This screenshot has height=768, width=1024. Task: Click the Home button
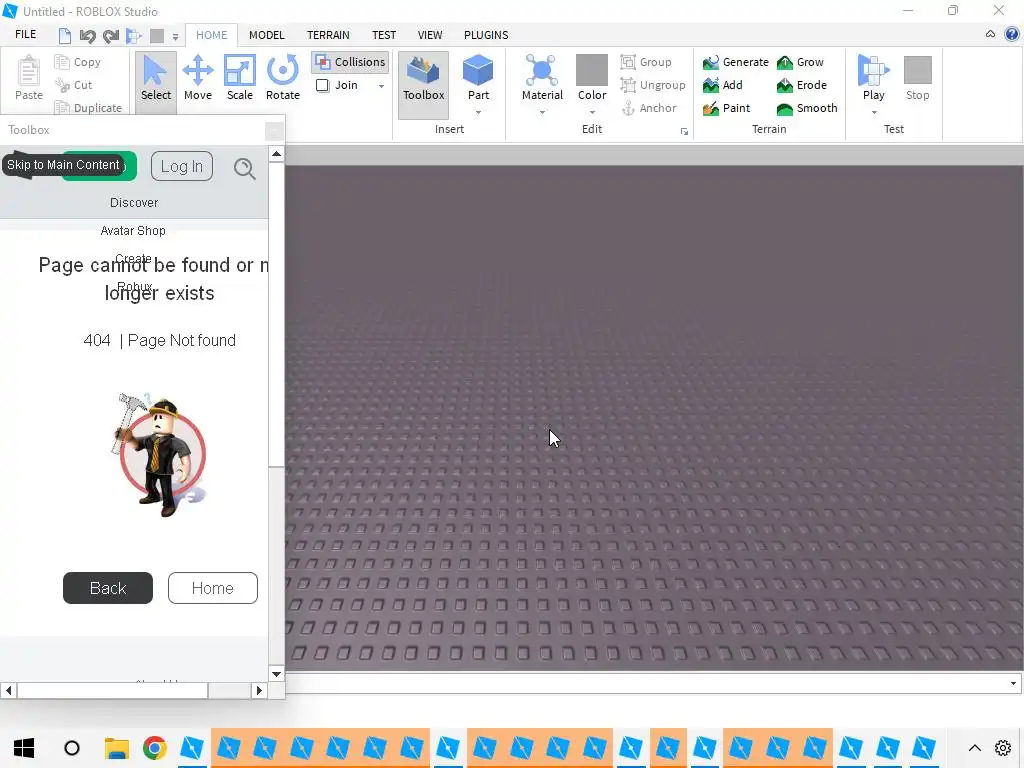click(x=212, y=588)
